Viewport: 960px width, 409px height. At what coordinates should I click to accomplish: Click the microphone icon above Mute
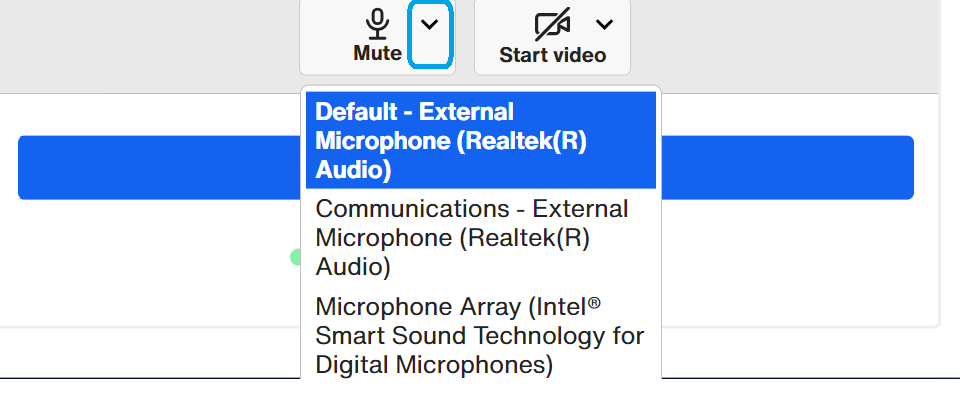377,24
